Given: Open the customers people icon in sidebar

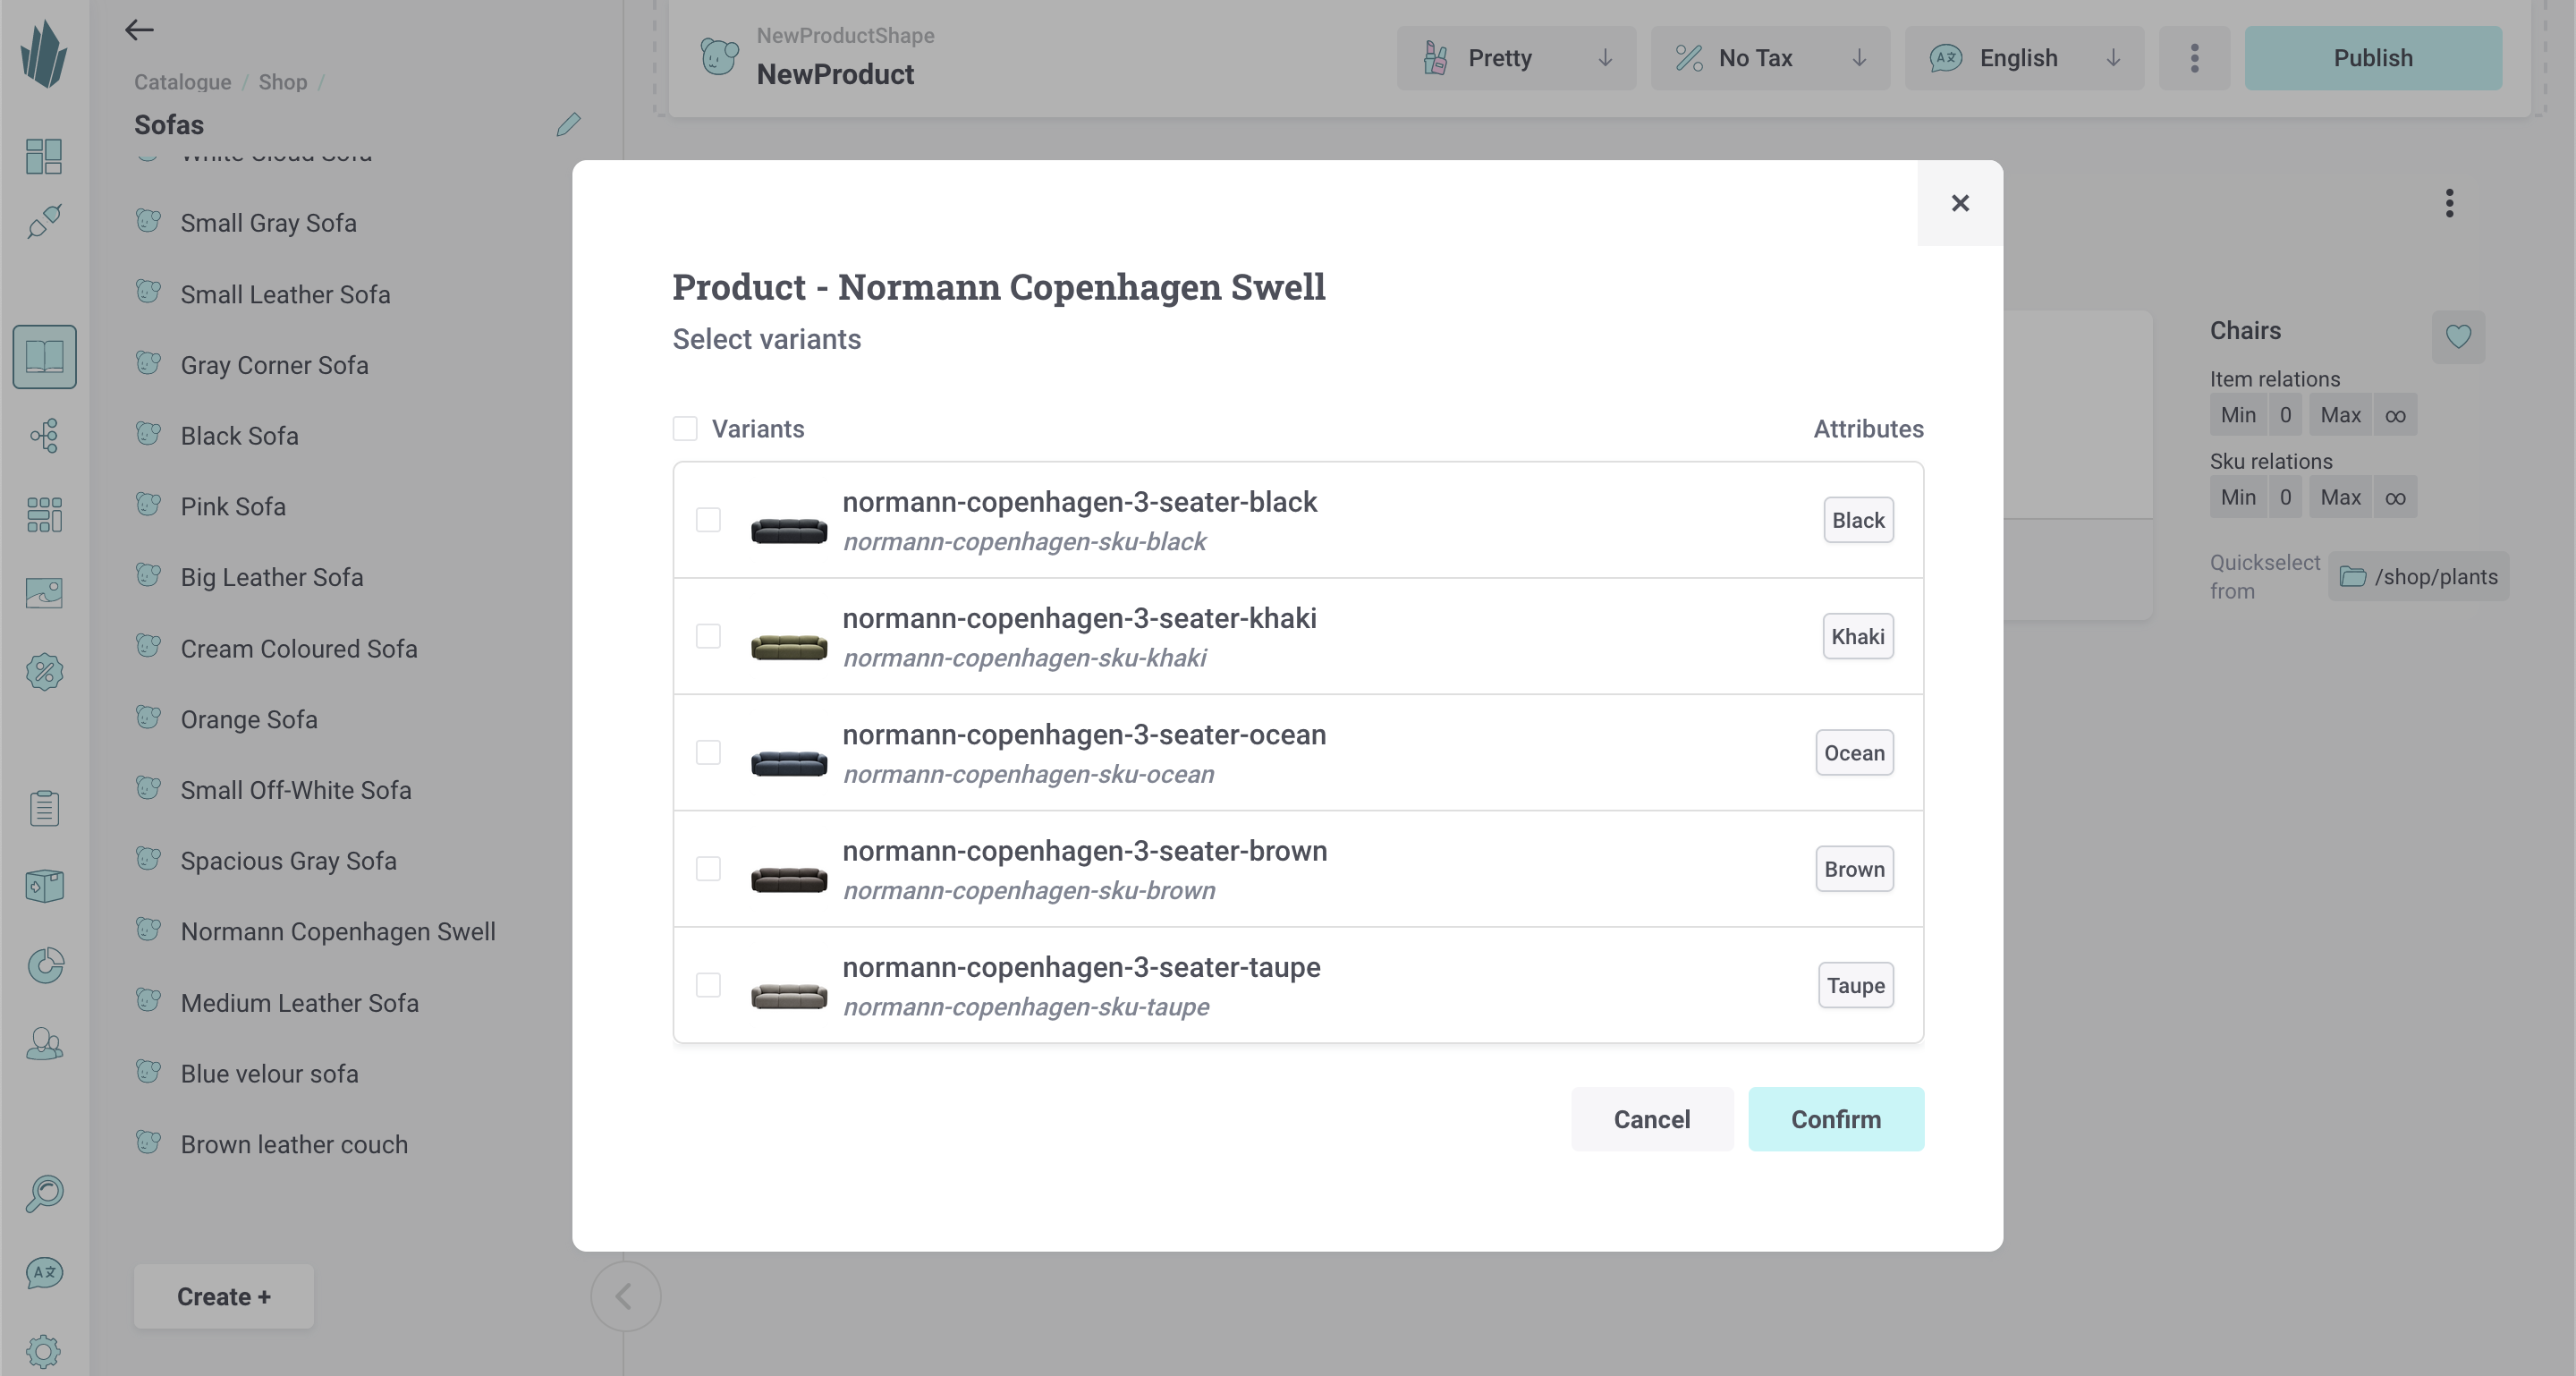Looking at the screenshot, I should (44, 1044).
